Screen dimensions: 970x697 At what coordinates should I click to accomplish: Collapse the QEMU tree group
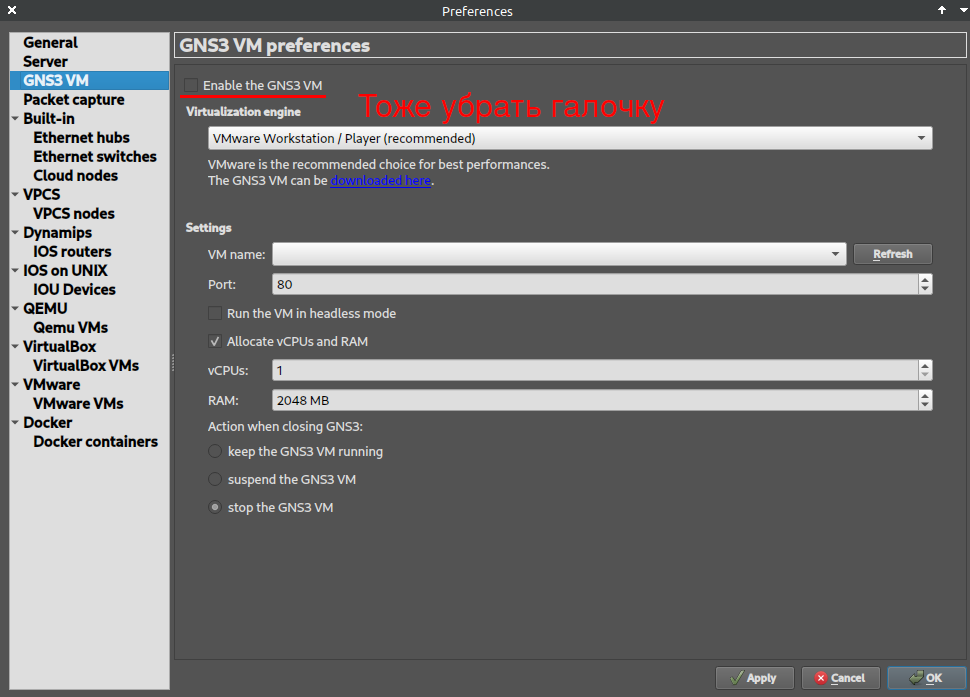pyautogui.click(x=15, y=308)
